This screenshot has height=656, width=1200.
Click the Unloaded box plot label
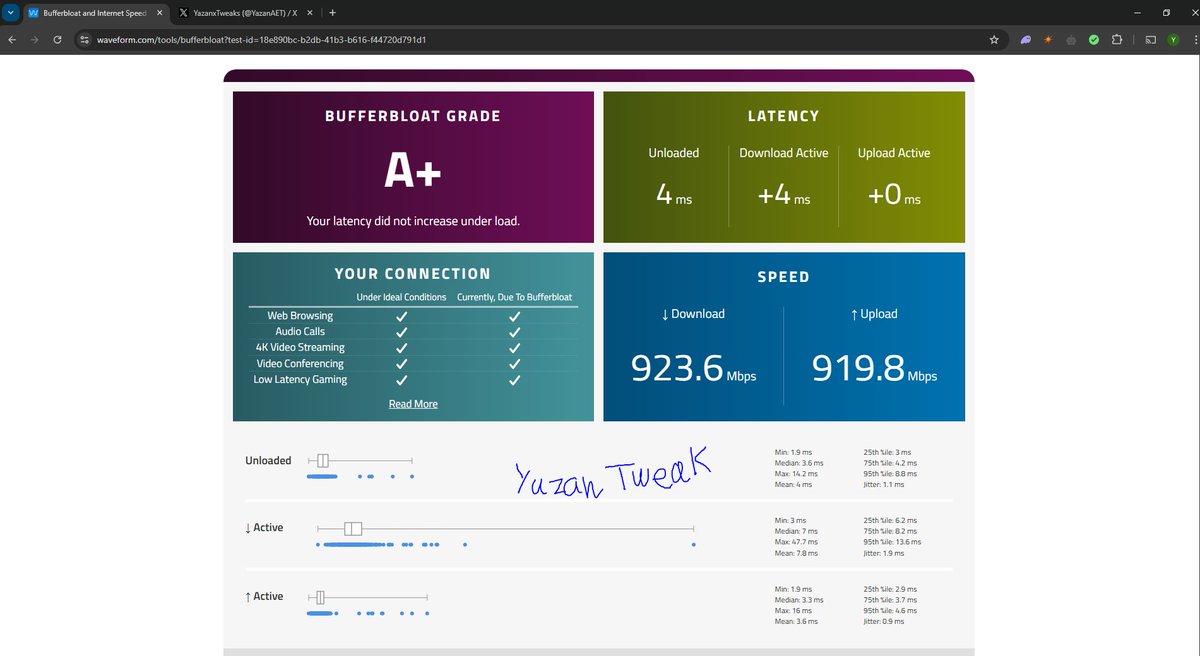[x=268, y=461]
